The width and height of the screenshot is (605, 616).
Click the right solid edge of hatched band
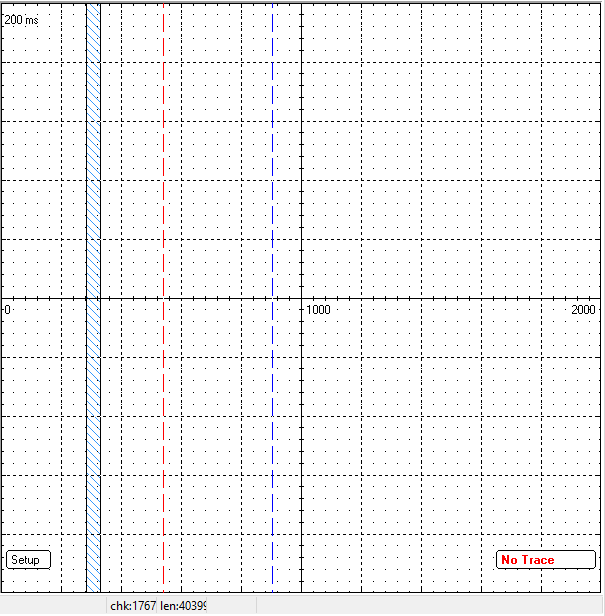tap(100, 200)
